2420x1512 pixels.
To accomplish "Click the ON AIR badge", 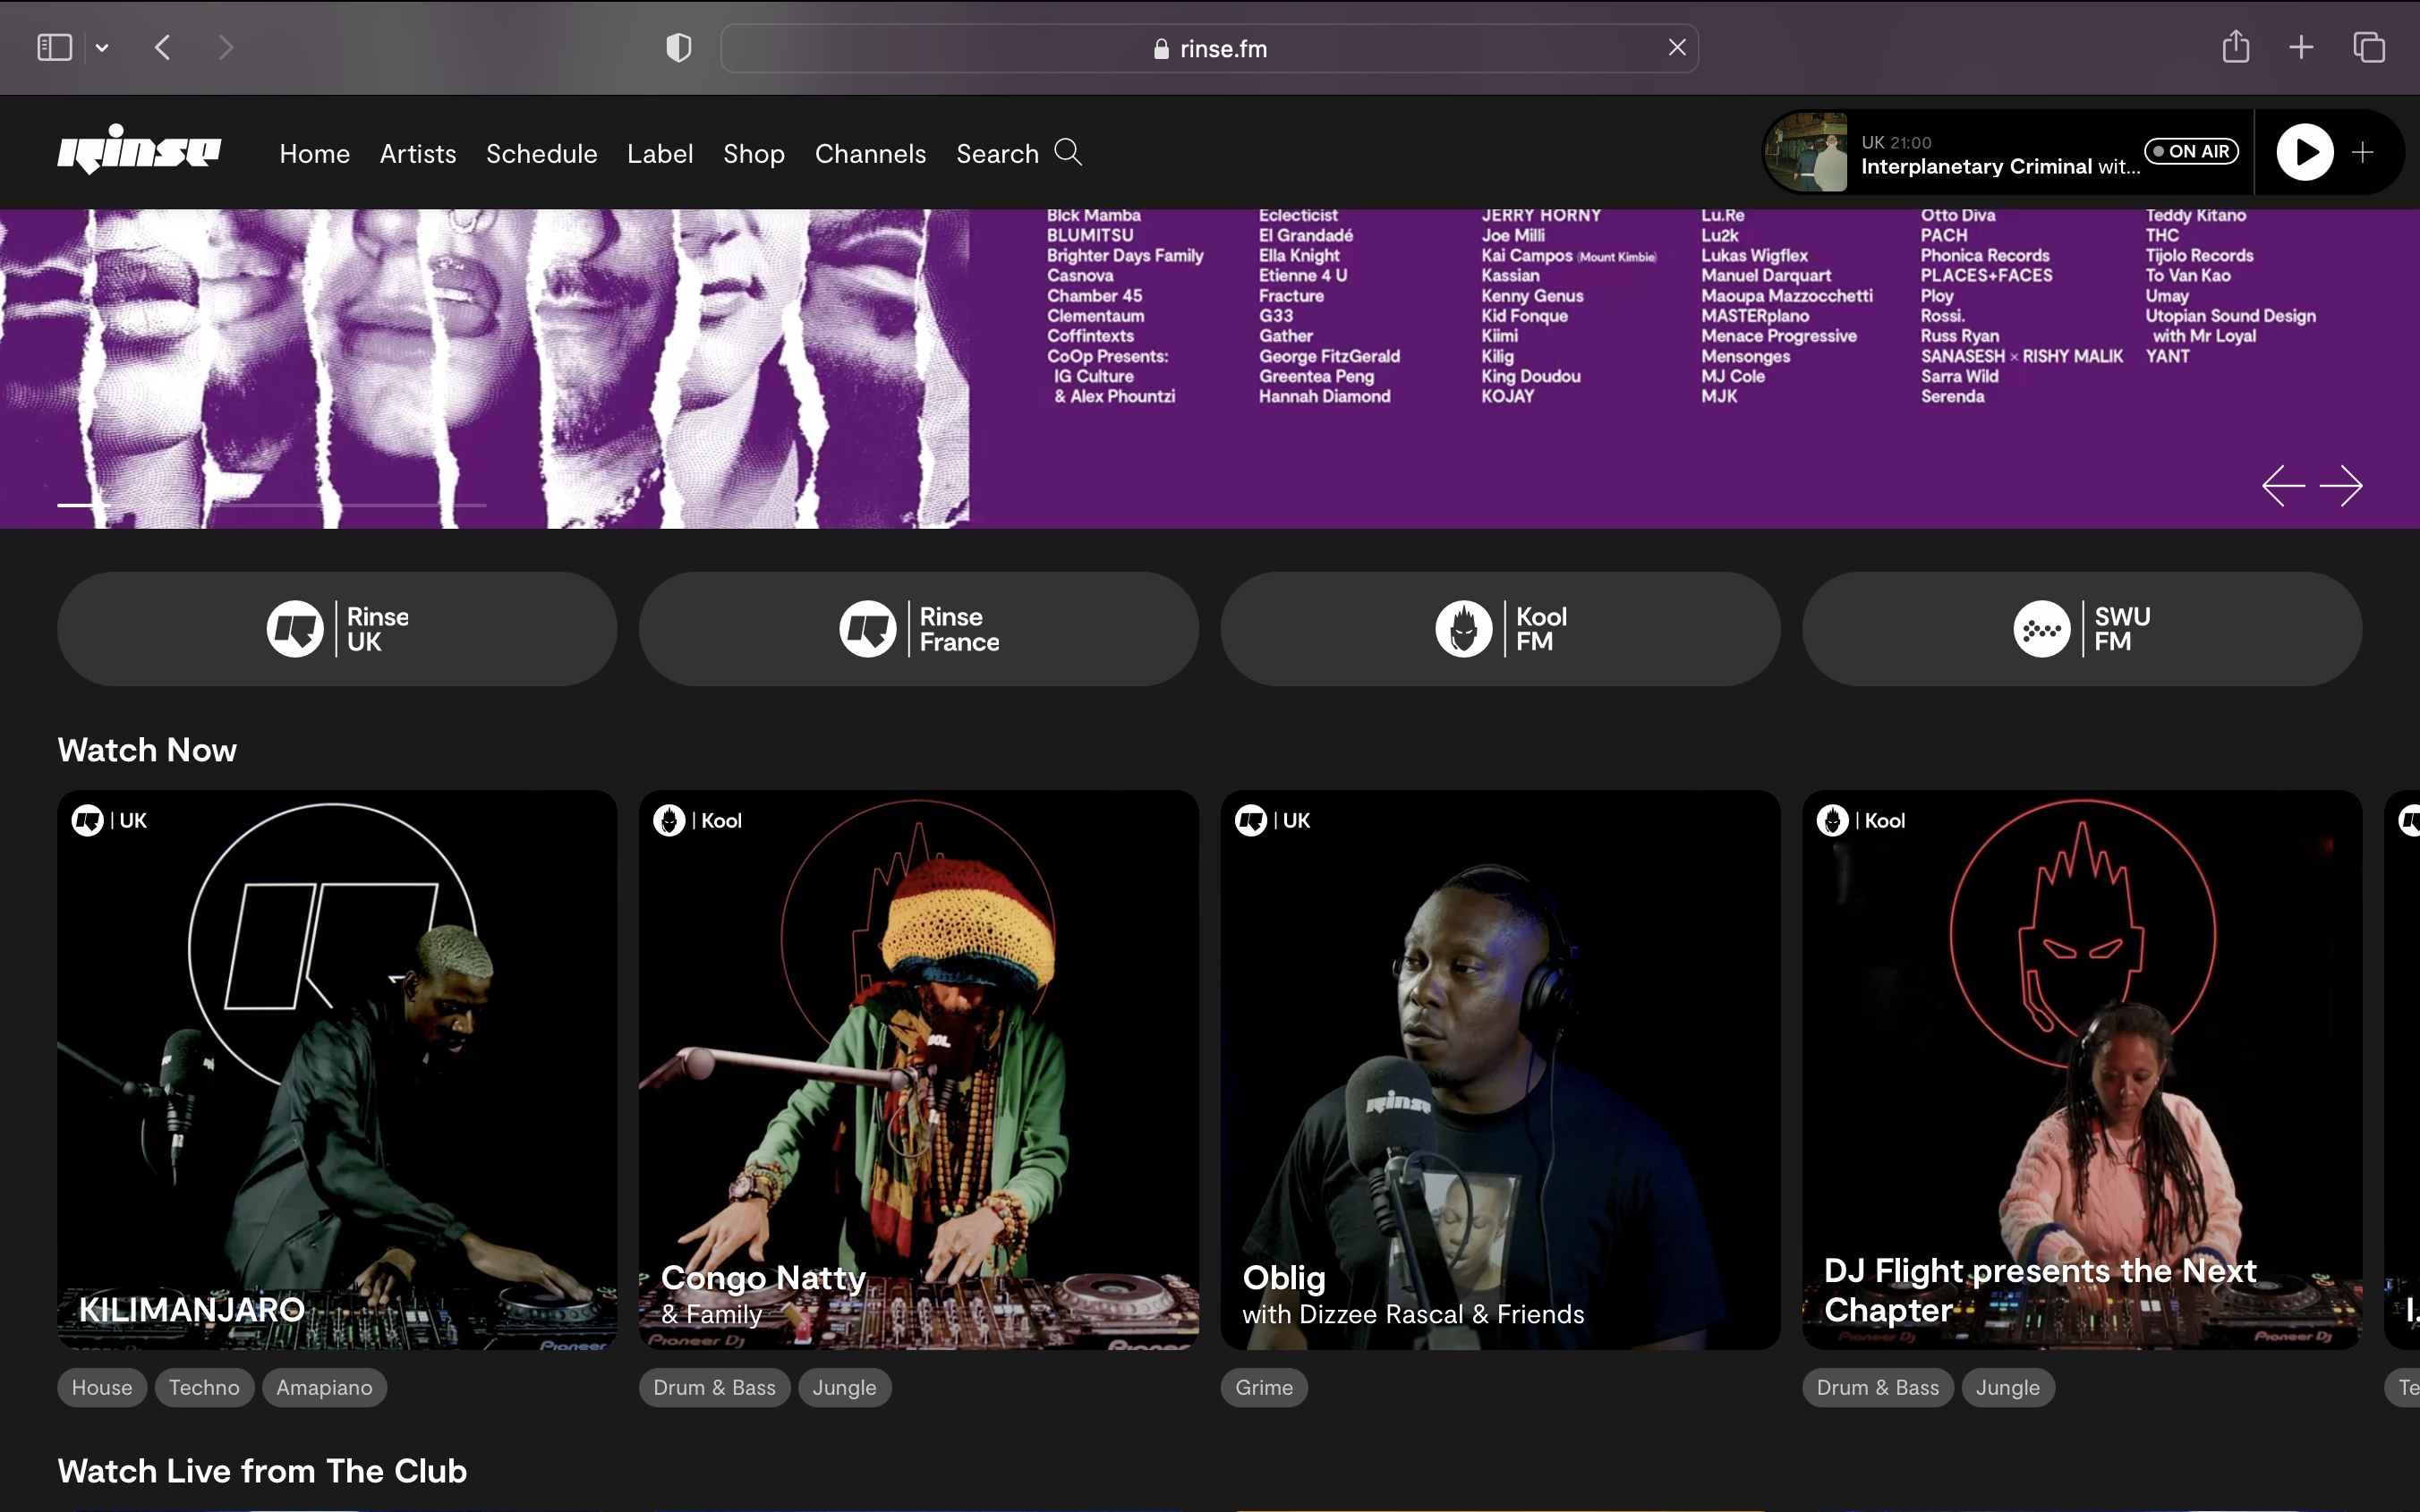I will click(x=2191, y=151).
